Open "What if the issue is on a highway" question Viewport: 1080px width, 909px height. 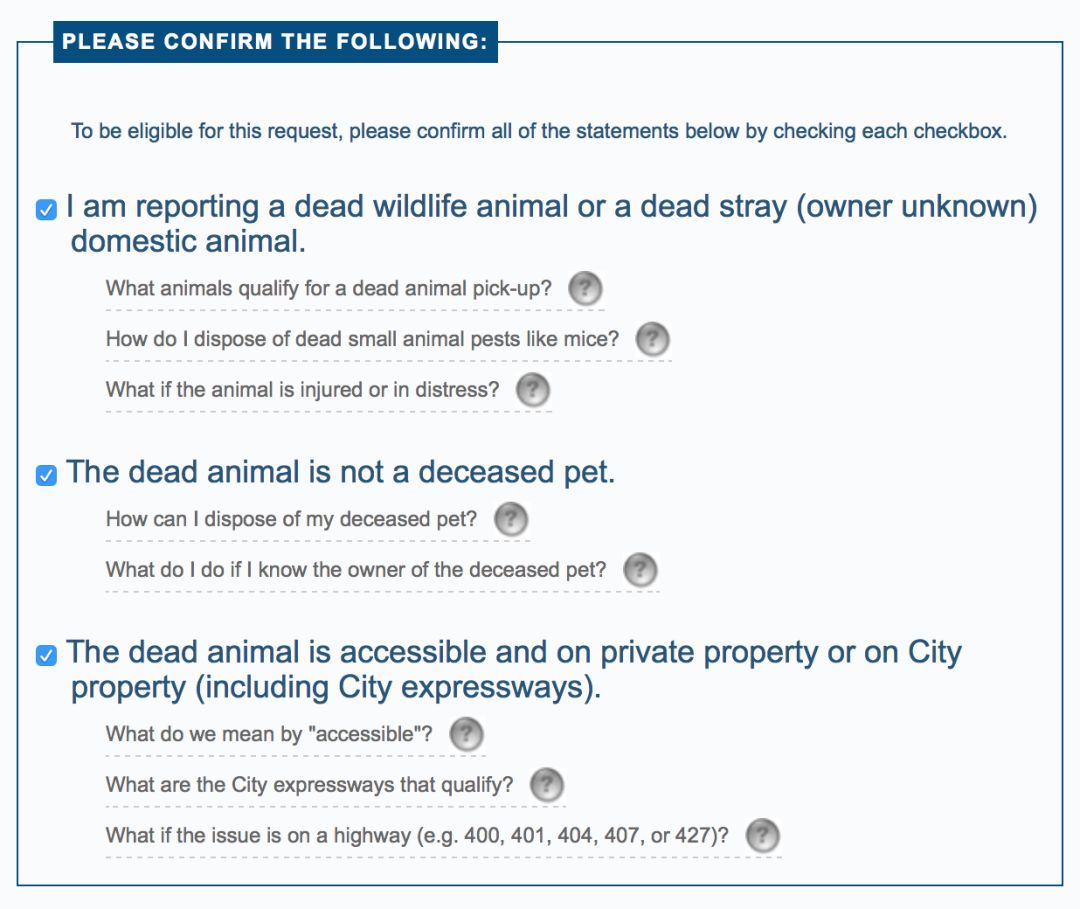pyautogui.click(x=417, y=835)
